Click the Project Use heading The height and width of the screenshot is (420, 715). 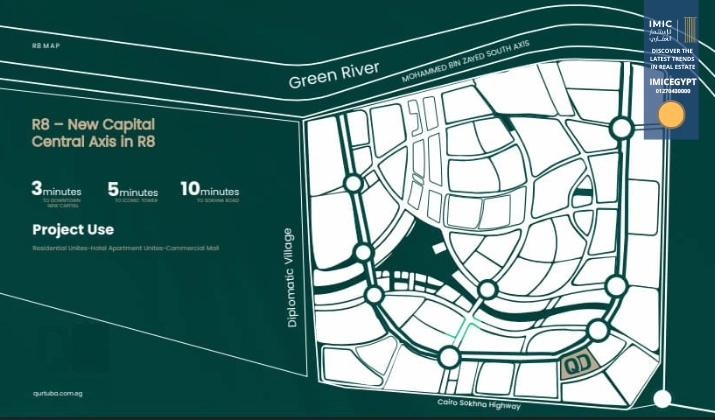point(73,230)
